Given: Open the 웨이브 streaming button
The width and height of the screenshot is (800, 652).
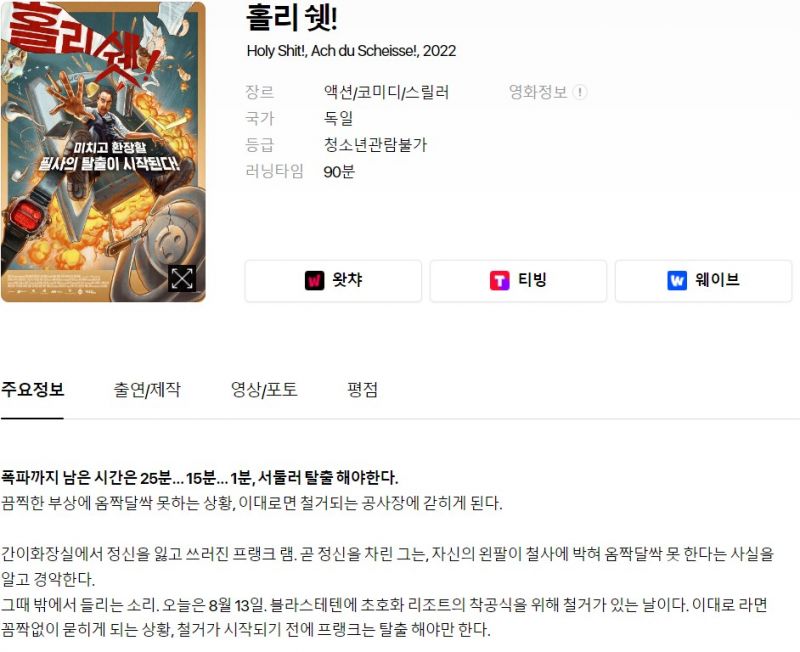Looking at the screenshot, I should [x=704, y=281].
